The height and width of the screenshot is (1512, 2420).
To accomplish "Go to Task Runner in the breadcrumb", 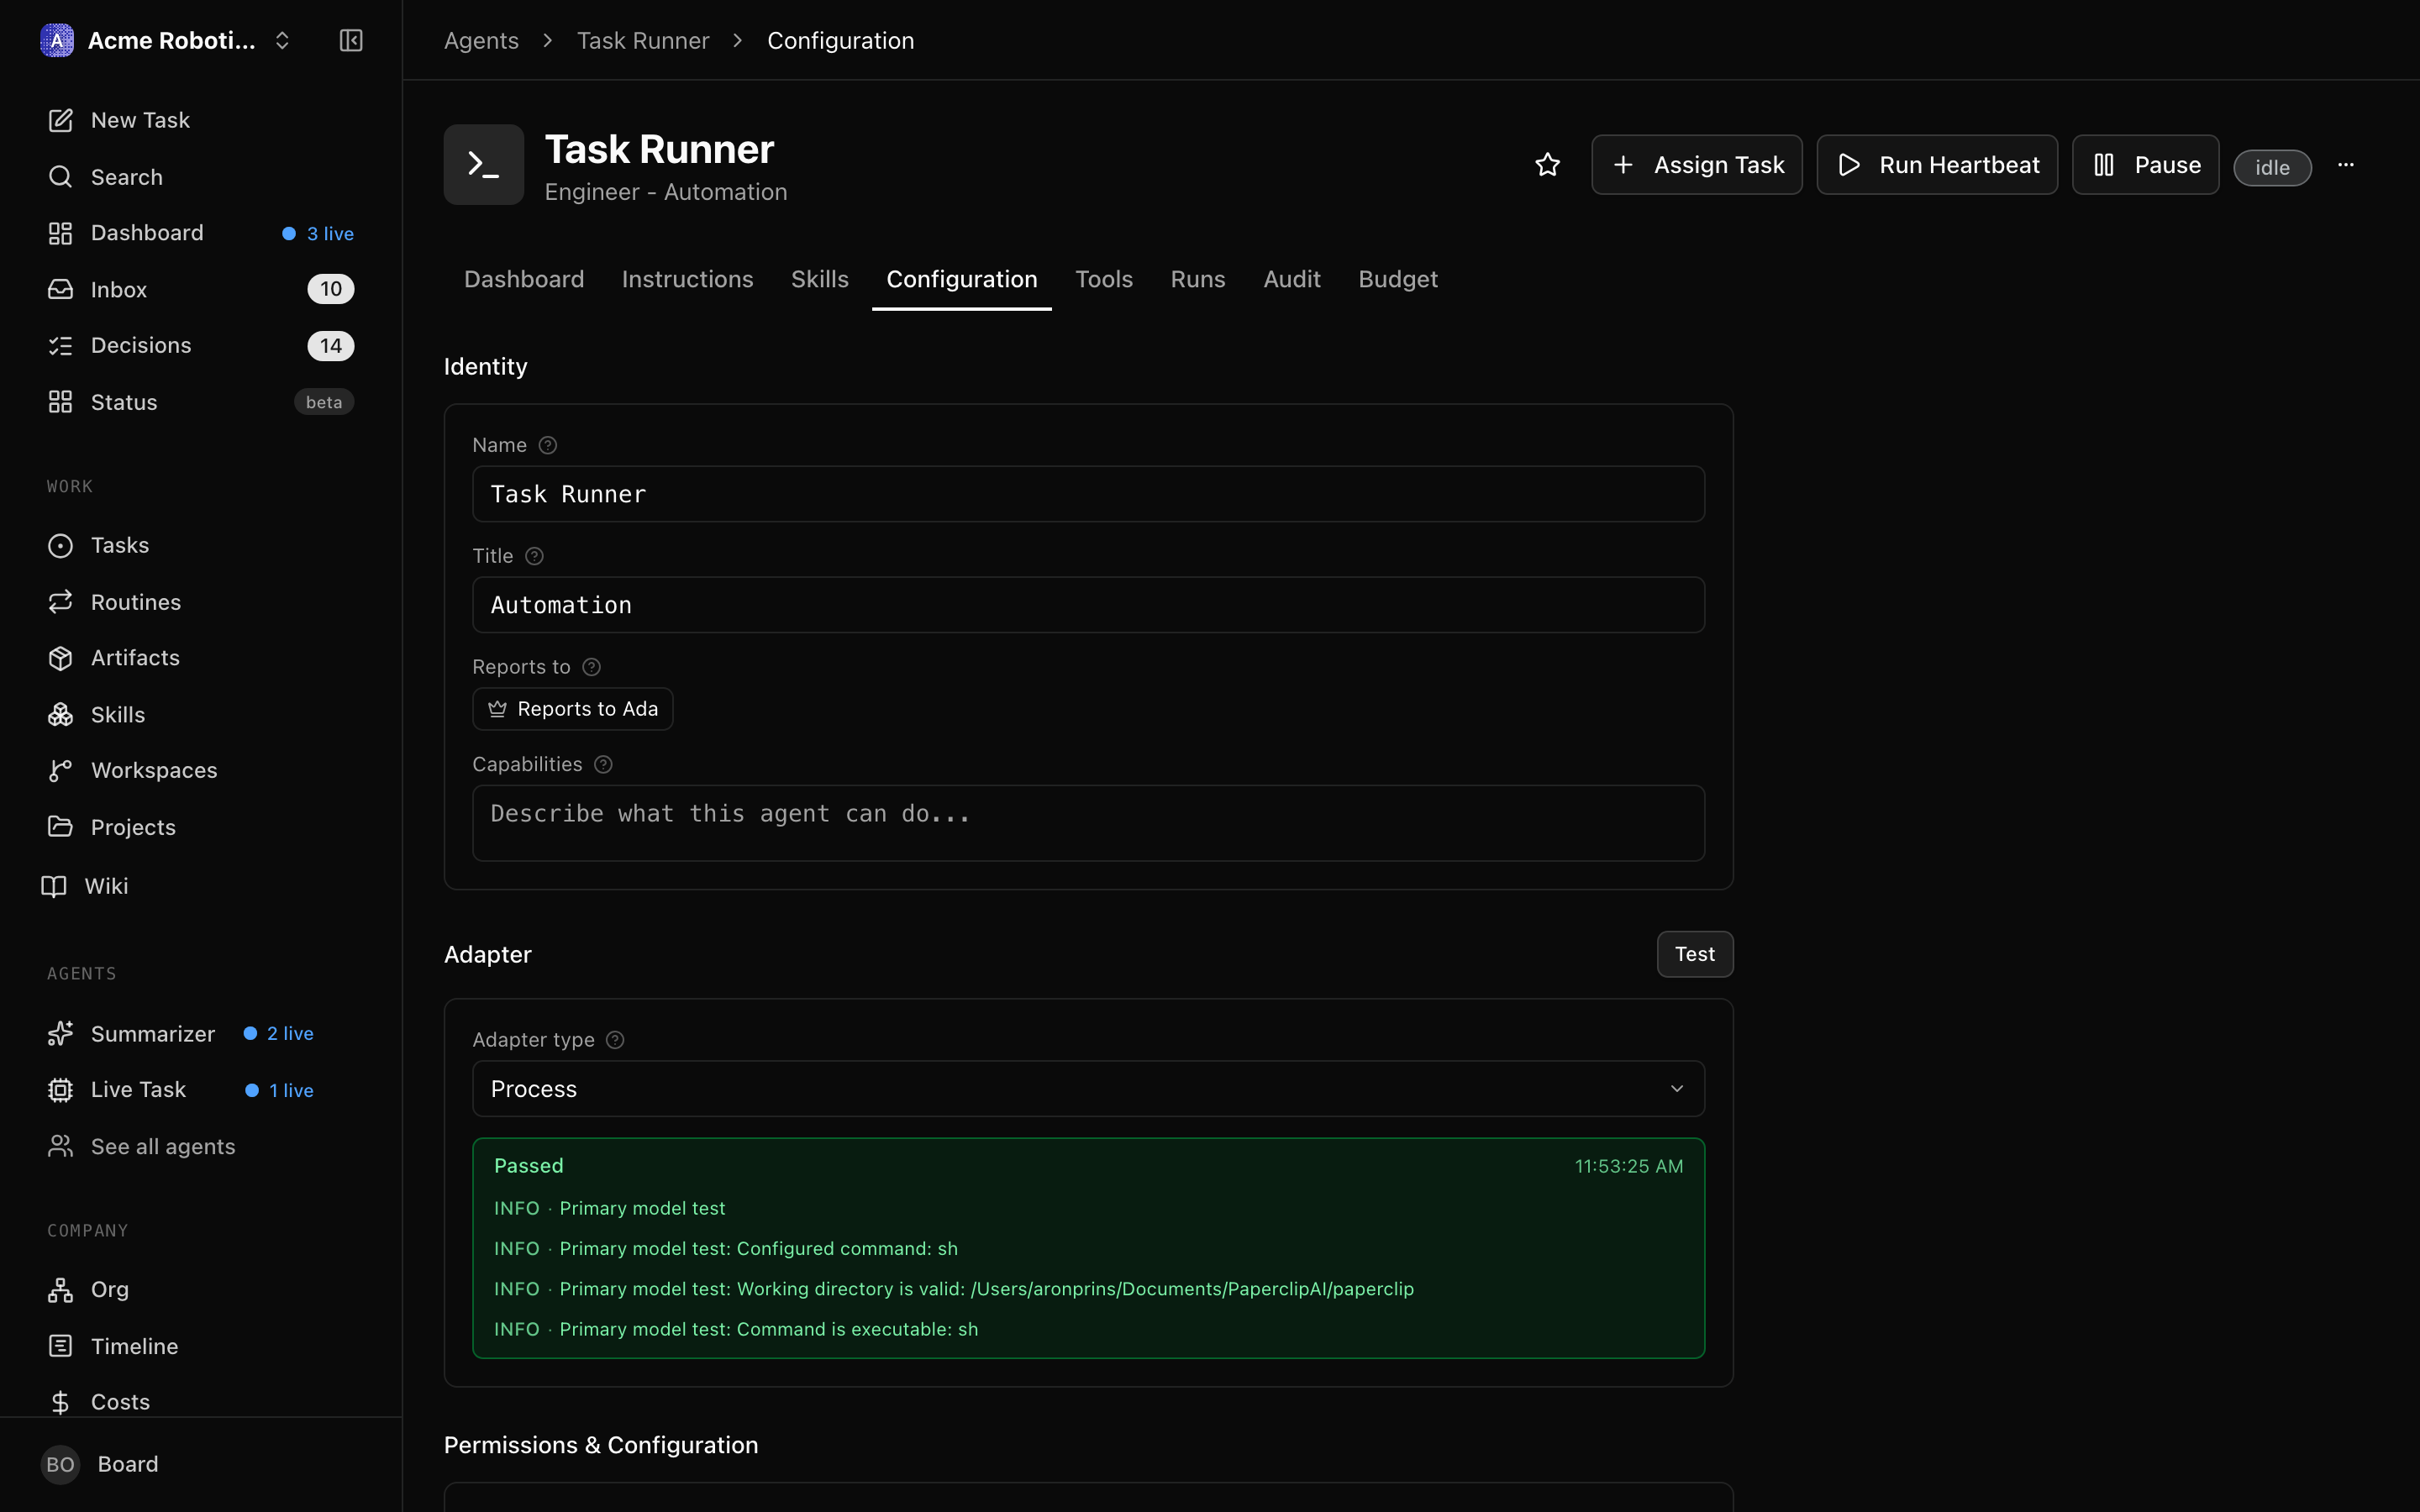I will click(643, 40).
